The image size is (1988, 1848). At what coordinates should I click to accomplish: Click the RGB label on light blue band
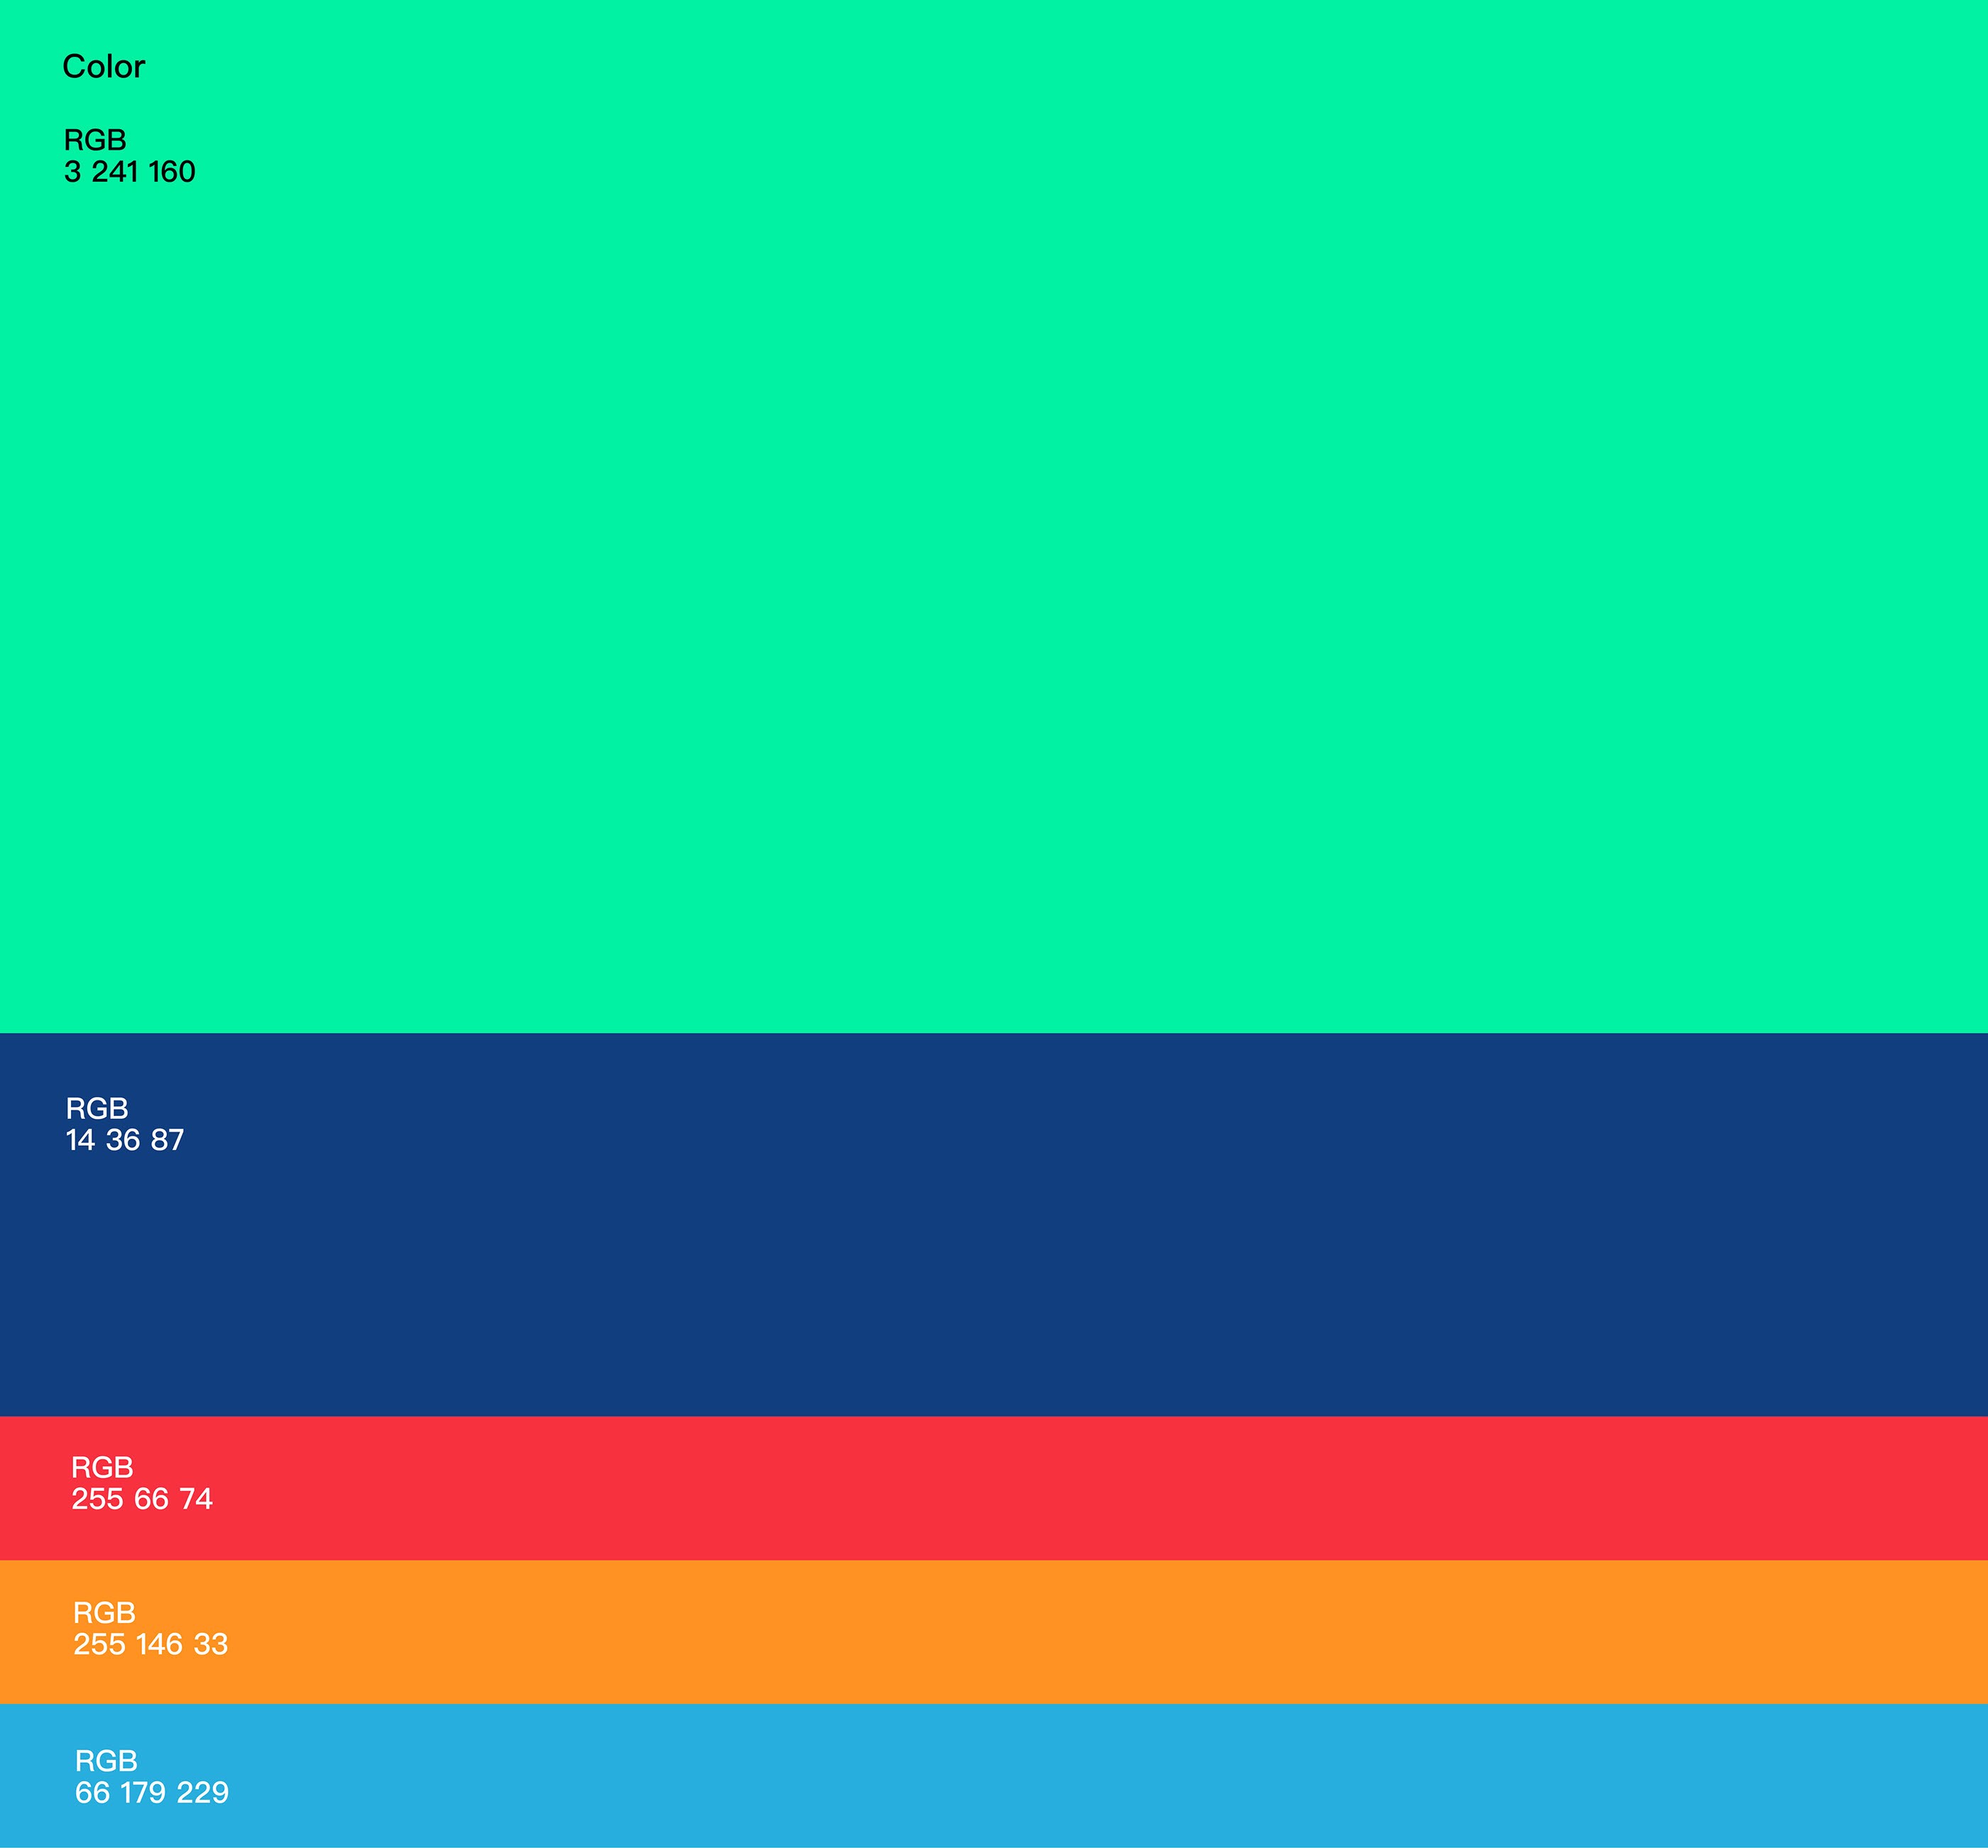pyautogui.click(x=106, y=1760)
